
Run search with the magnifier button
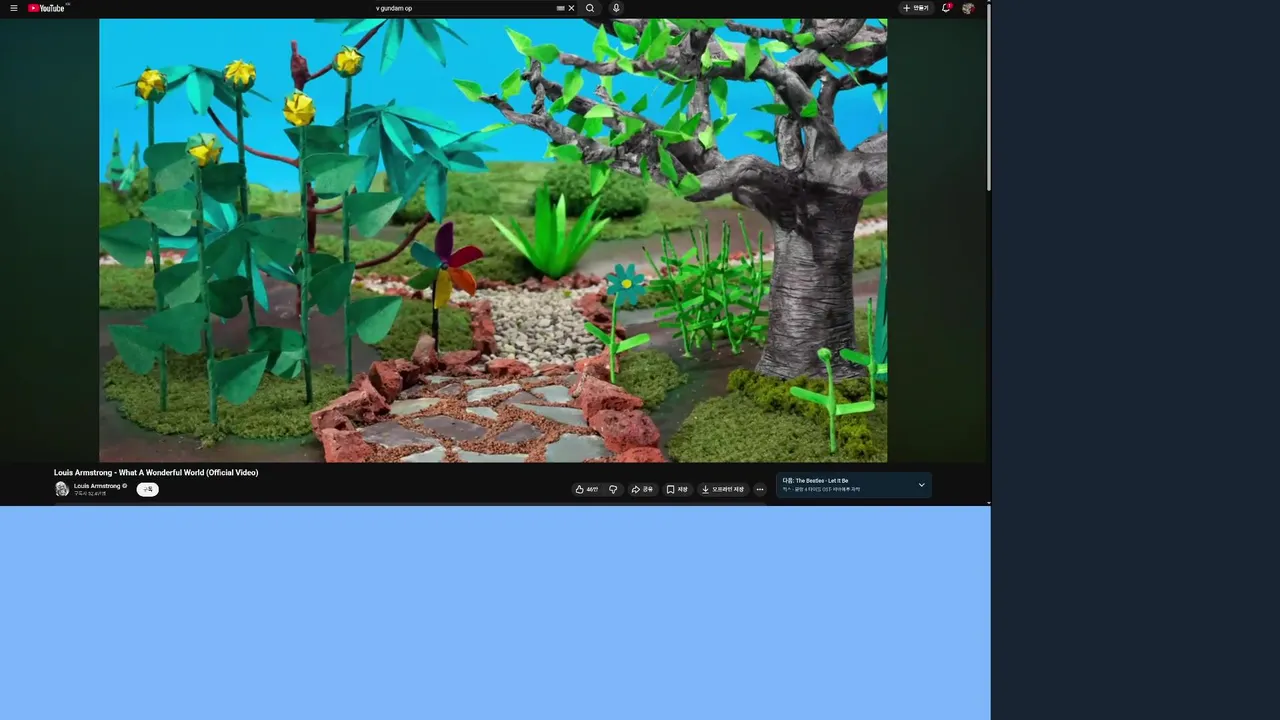[x=590, y=8]
